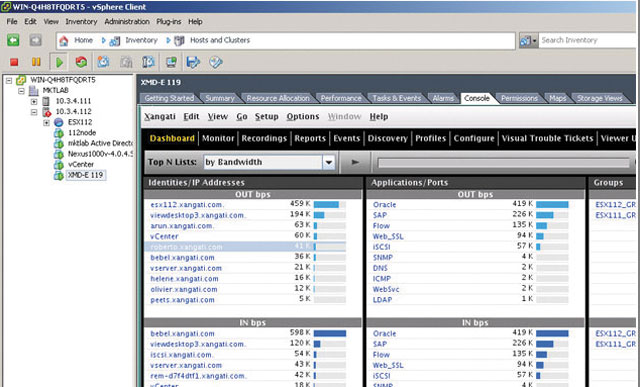Click the green Power On play icon
This screenshot has width=640, height=387.
59,62
